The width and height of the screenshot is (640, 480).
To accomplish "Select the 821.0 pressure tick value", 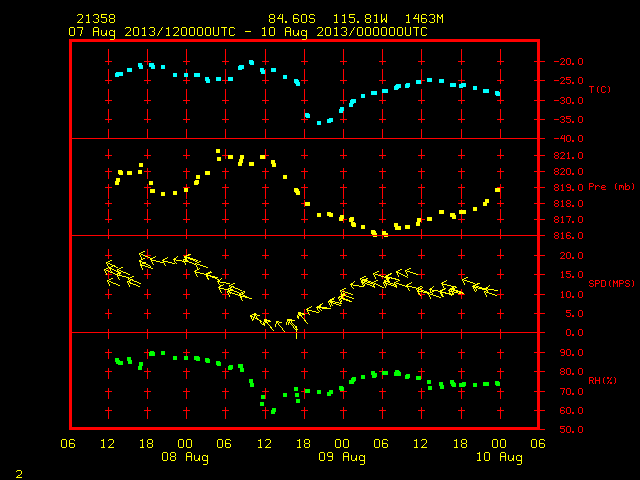I will coord(569,156).
